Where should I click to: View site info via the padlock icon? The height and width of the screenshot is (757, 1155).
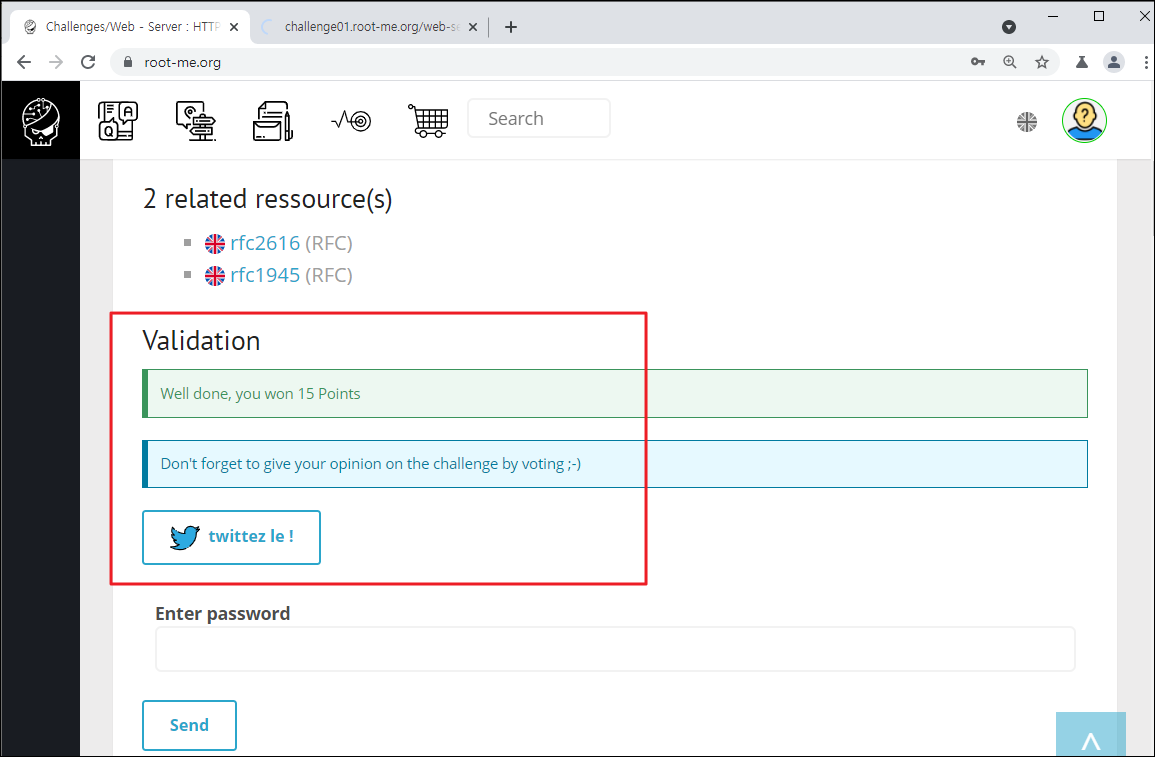tap(127, 62)
